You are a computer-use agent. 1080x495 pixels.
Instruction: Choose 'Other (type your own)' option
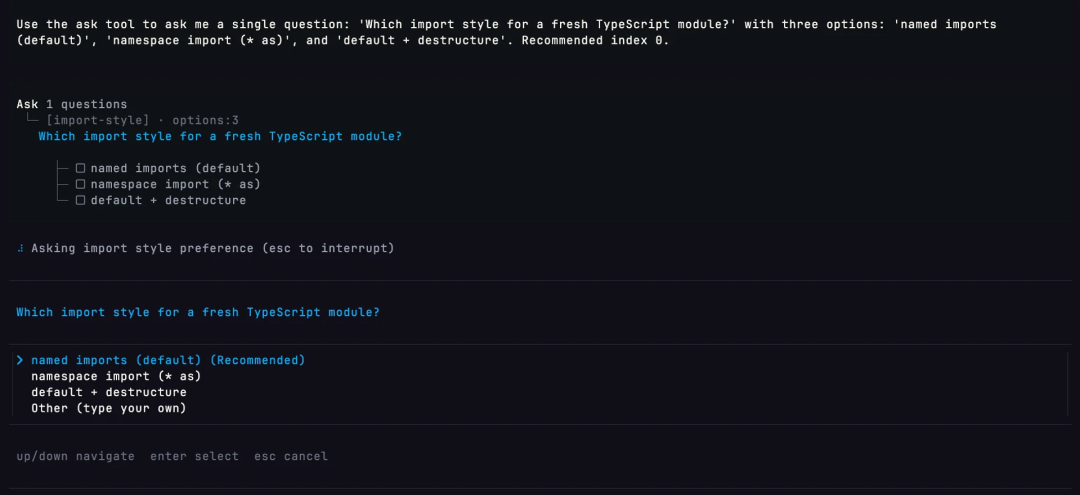pos(109,409)
